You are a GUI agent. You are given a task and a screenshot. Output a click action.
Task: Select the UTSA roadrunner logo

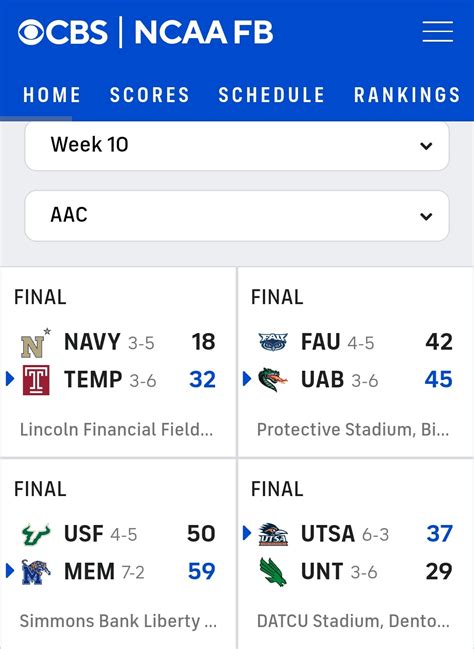[x=273, y=534]
